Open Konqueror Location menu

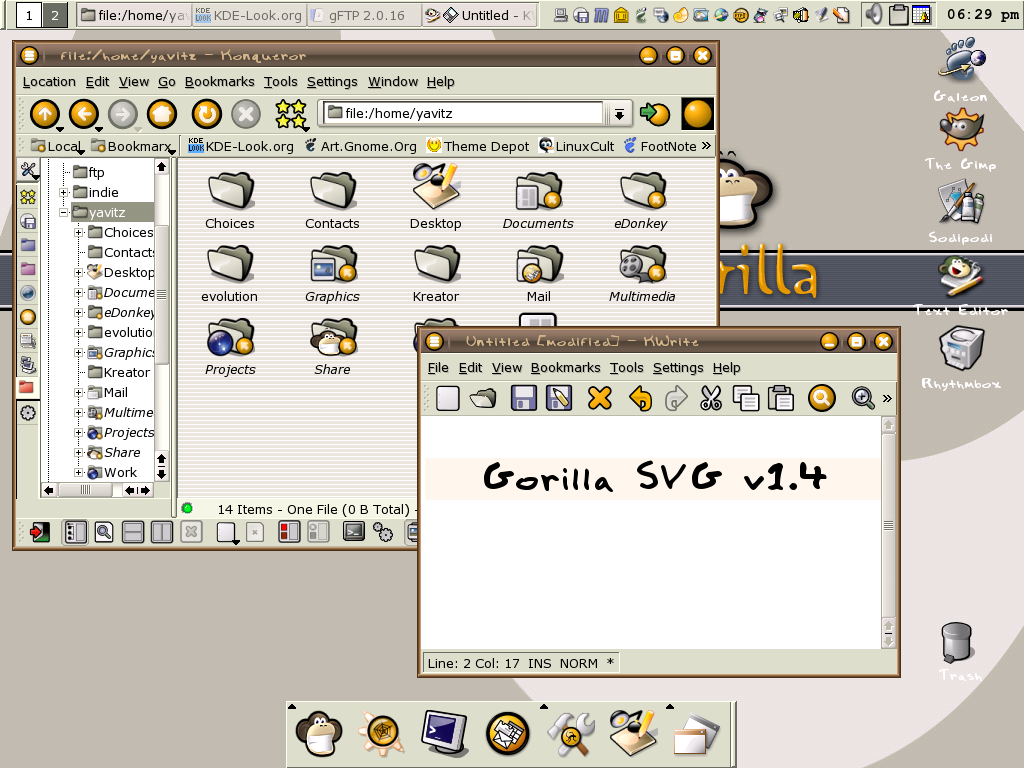(49, 82)
